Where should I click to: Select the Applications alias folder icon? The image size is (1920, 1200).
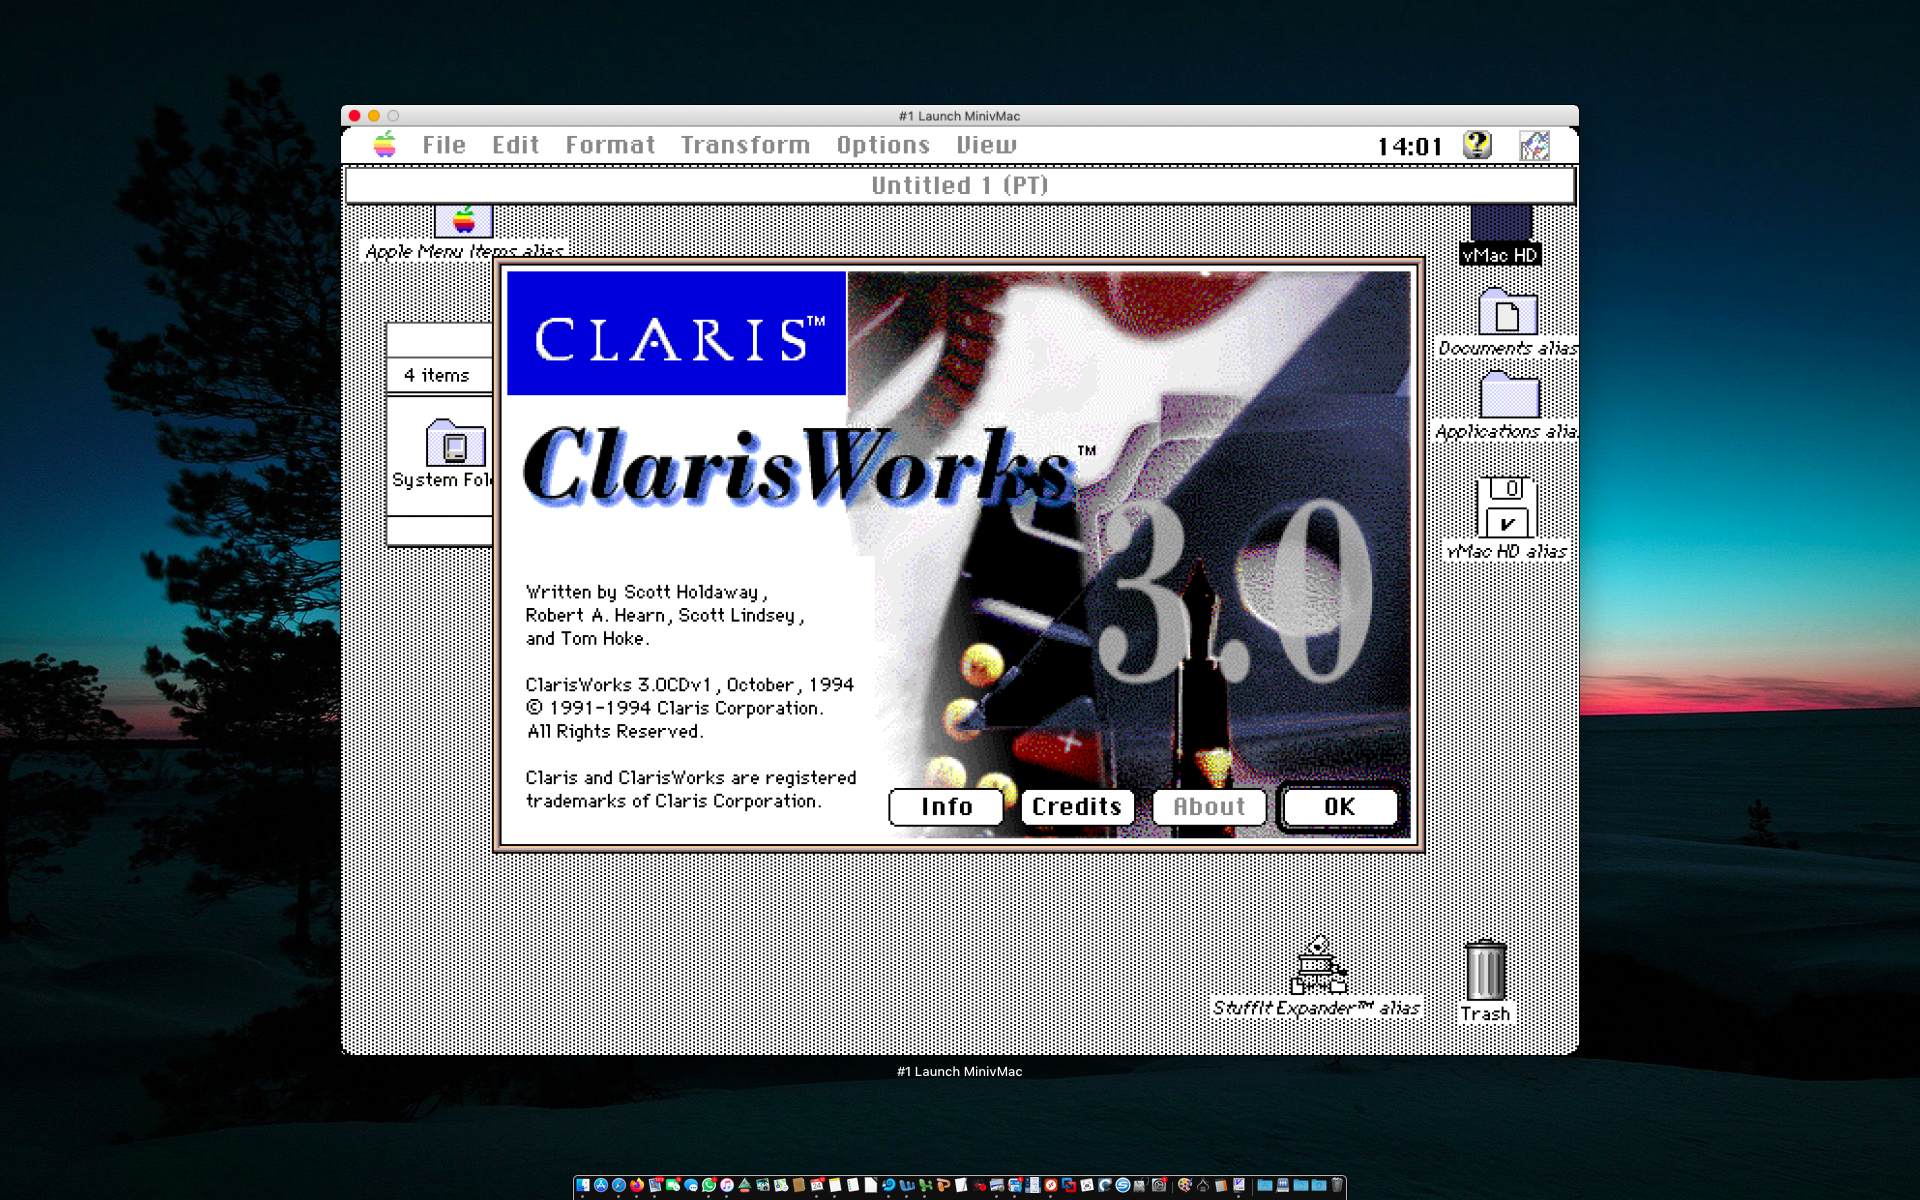tap(1508, 396)
